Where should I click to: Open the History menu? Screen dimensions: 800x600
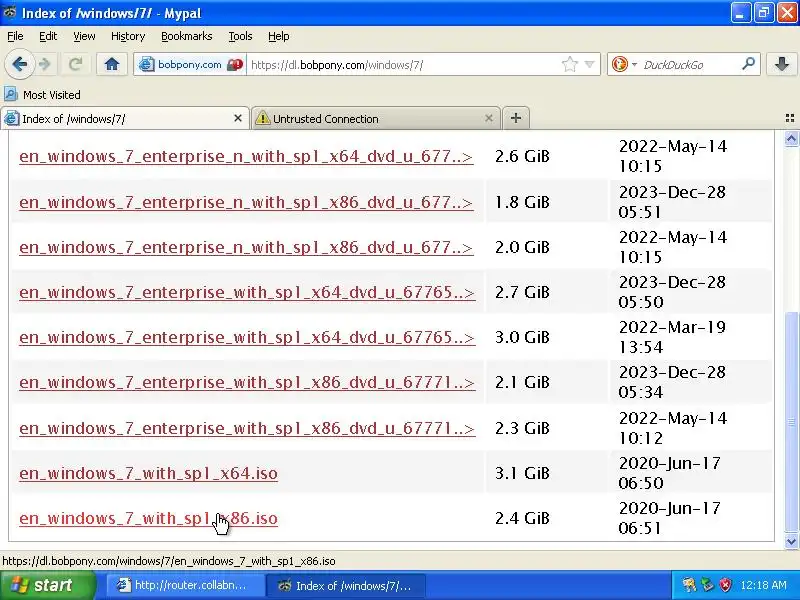click(x=128, y=36)
